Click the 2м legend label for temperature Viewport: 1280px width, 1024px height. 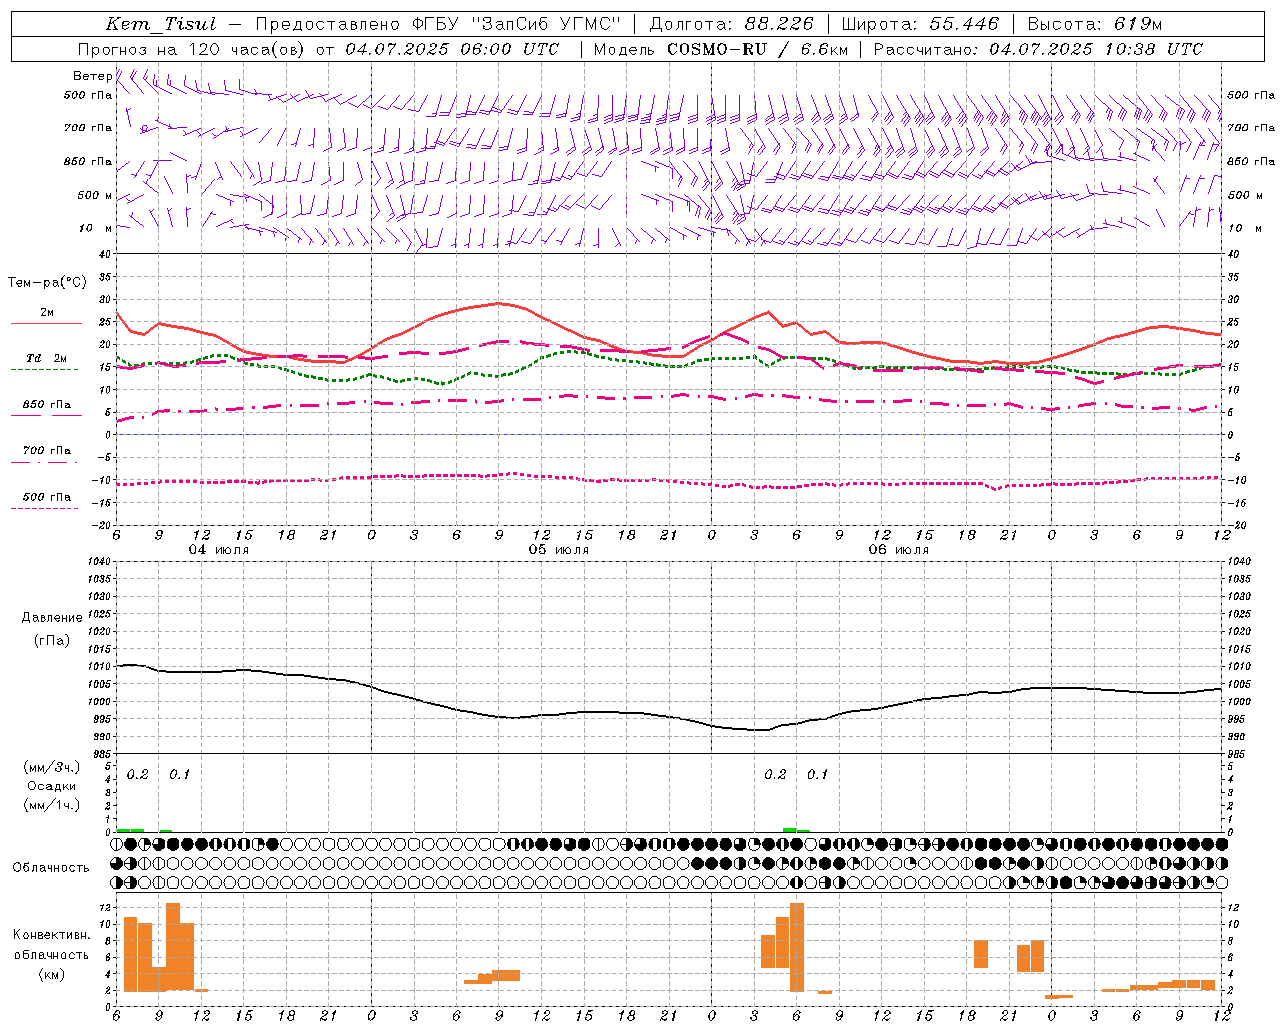coord(47,312)
